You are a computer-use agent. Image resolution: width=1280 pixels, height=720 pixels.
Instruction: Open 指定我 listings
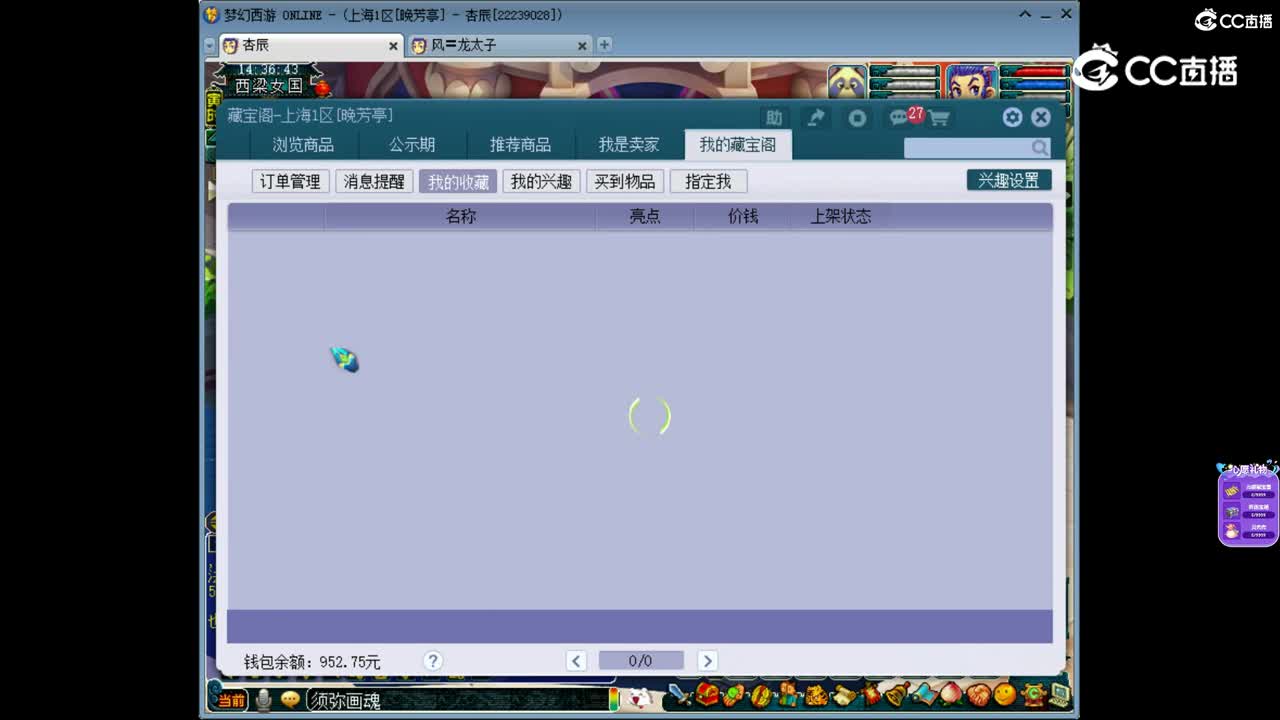coord(708,181)
